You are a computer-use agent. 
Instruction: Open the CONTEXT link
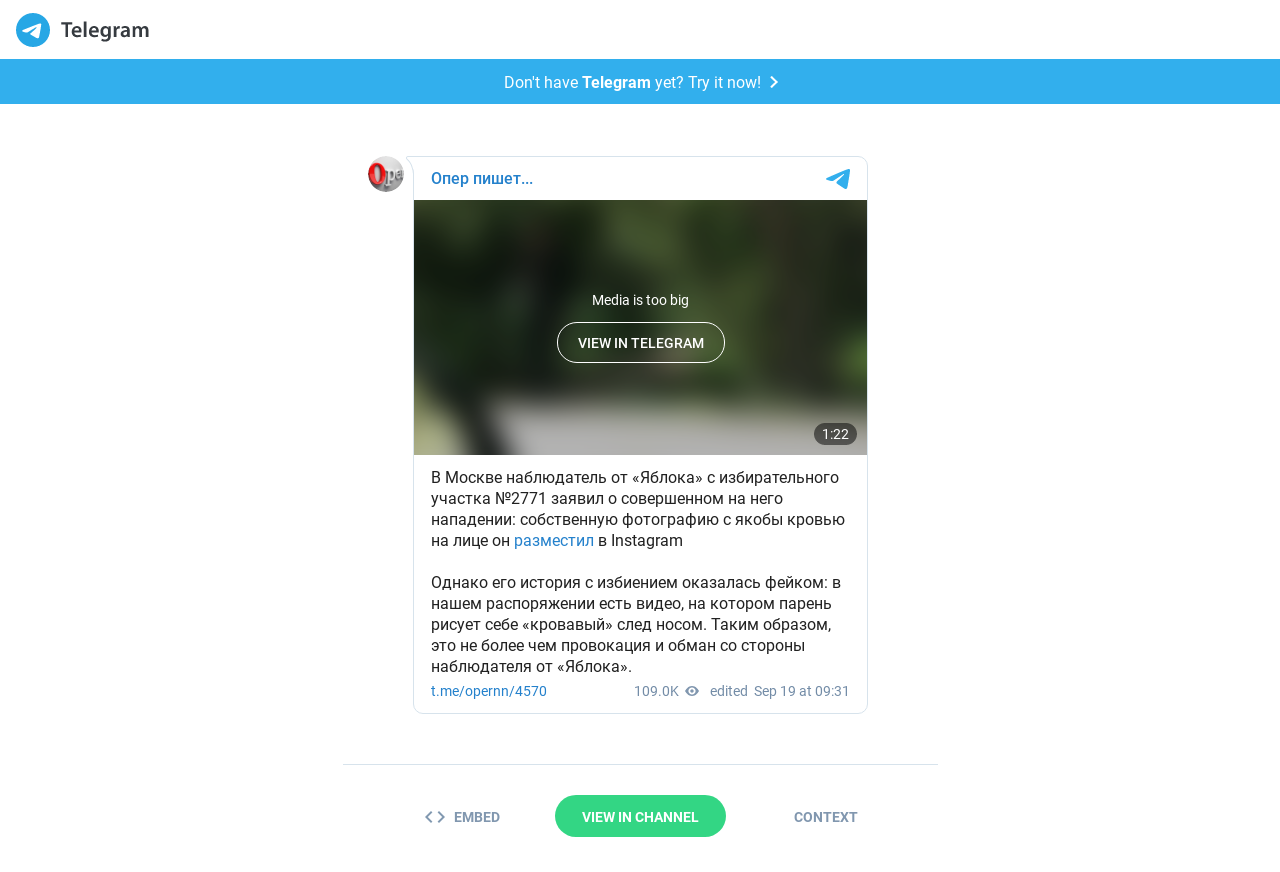826,817
